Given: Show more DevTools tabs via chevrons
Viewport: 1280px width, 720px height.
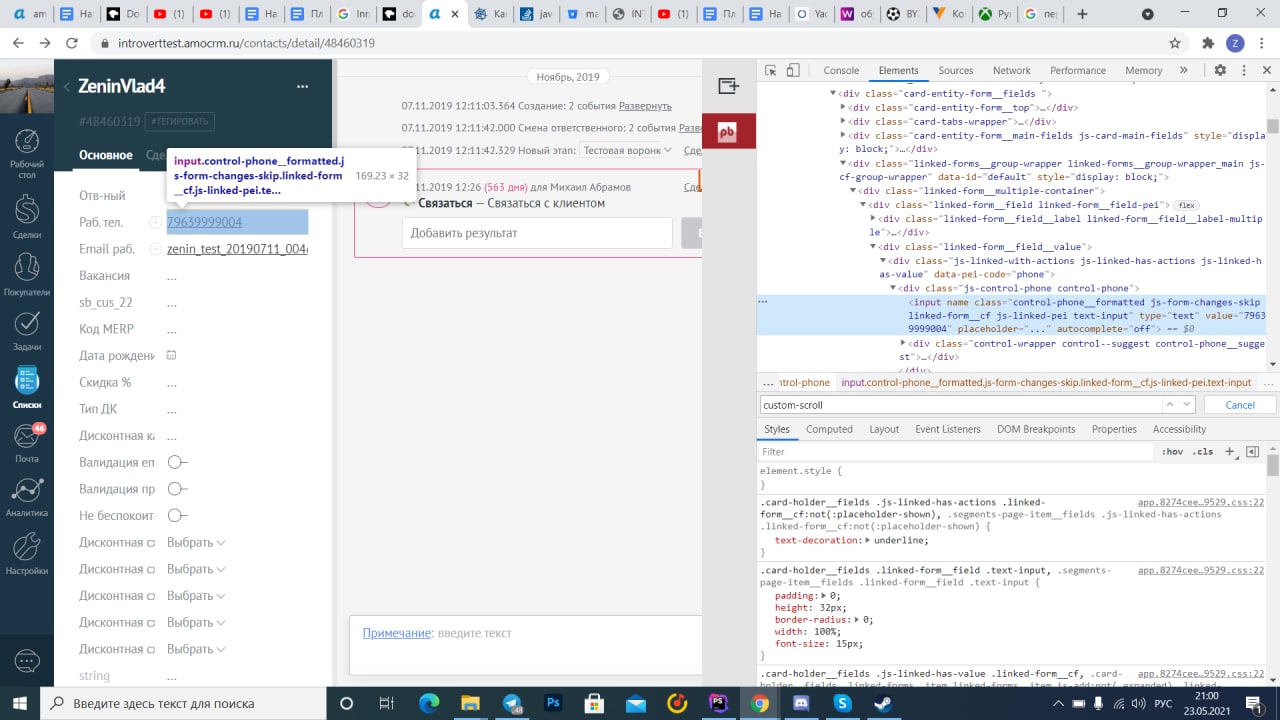Looking at the screenshot, I should (x=1183, y=70).
